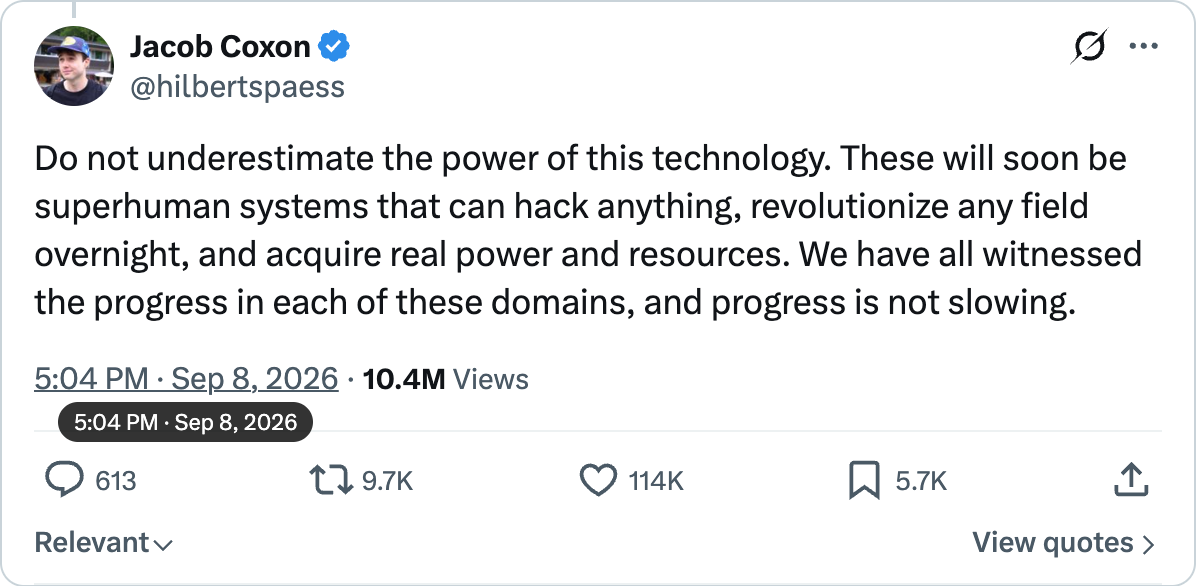Click the 10.4M Views count
1196x586 pixels.
point(445,378)
